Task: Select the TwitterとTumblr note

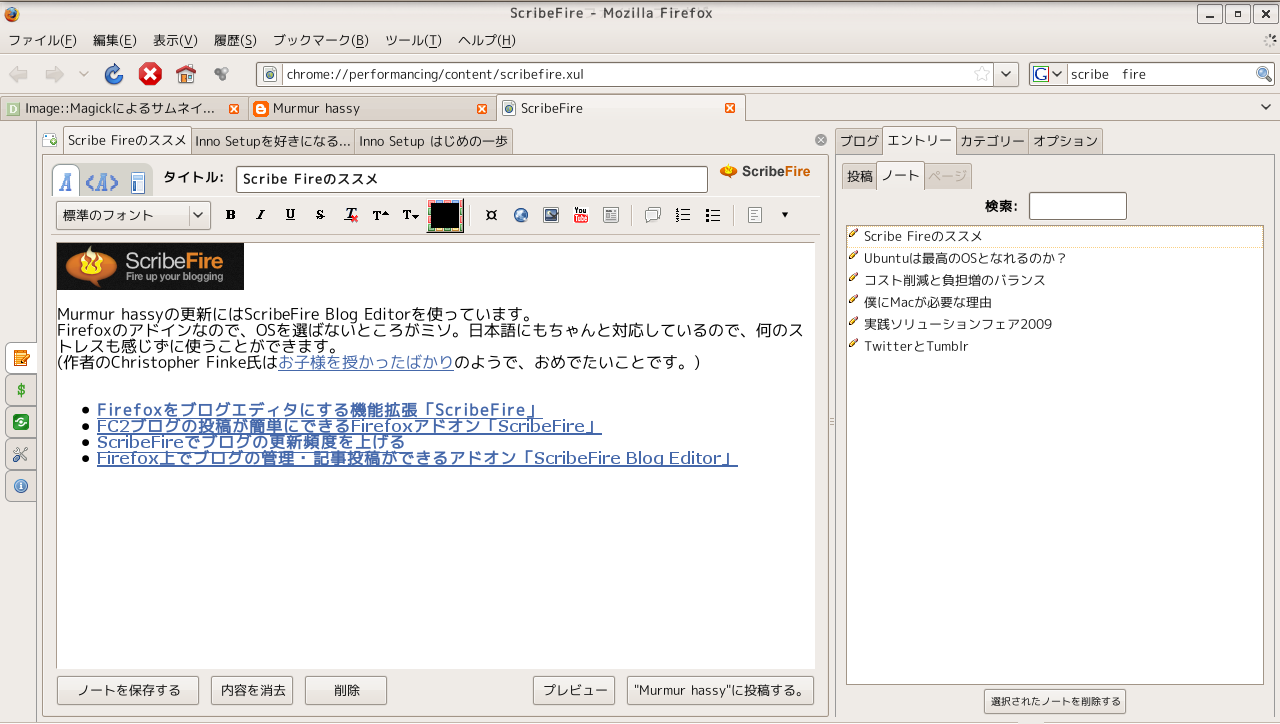Action: click(x=1055, y=346)
